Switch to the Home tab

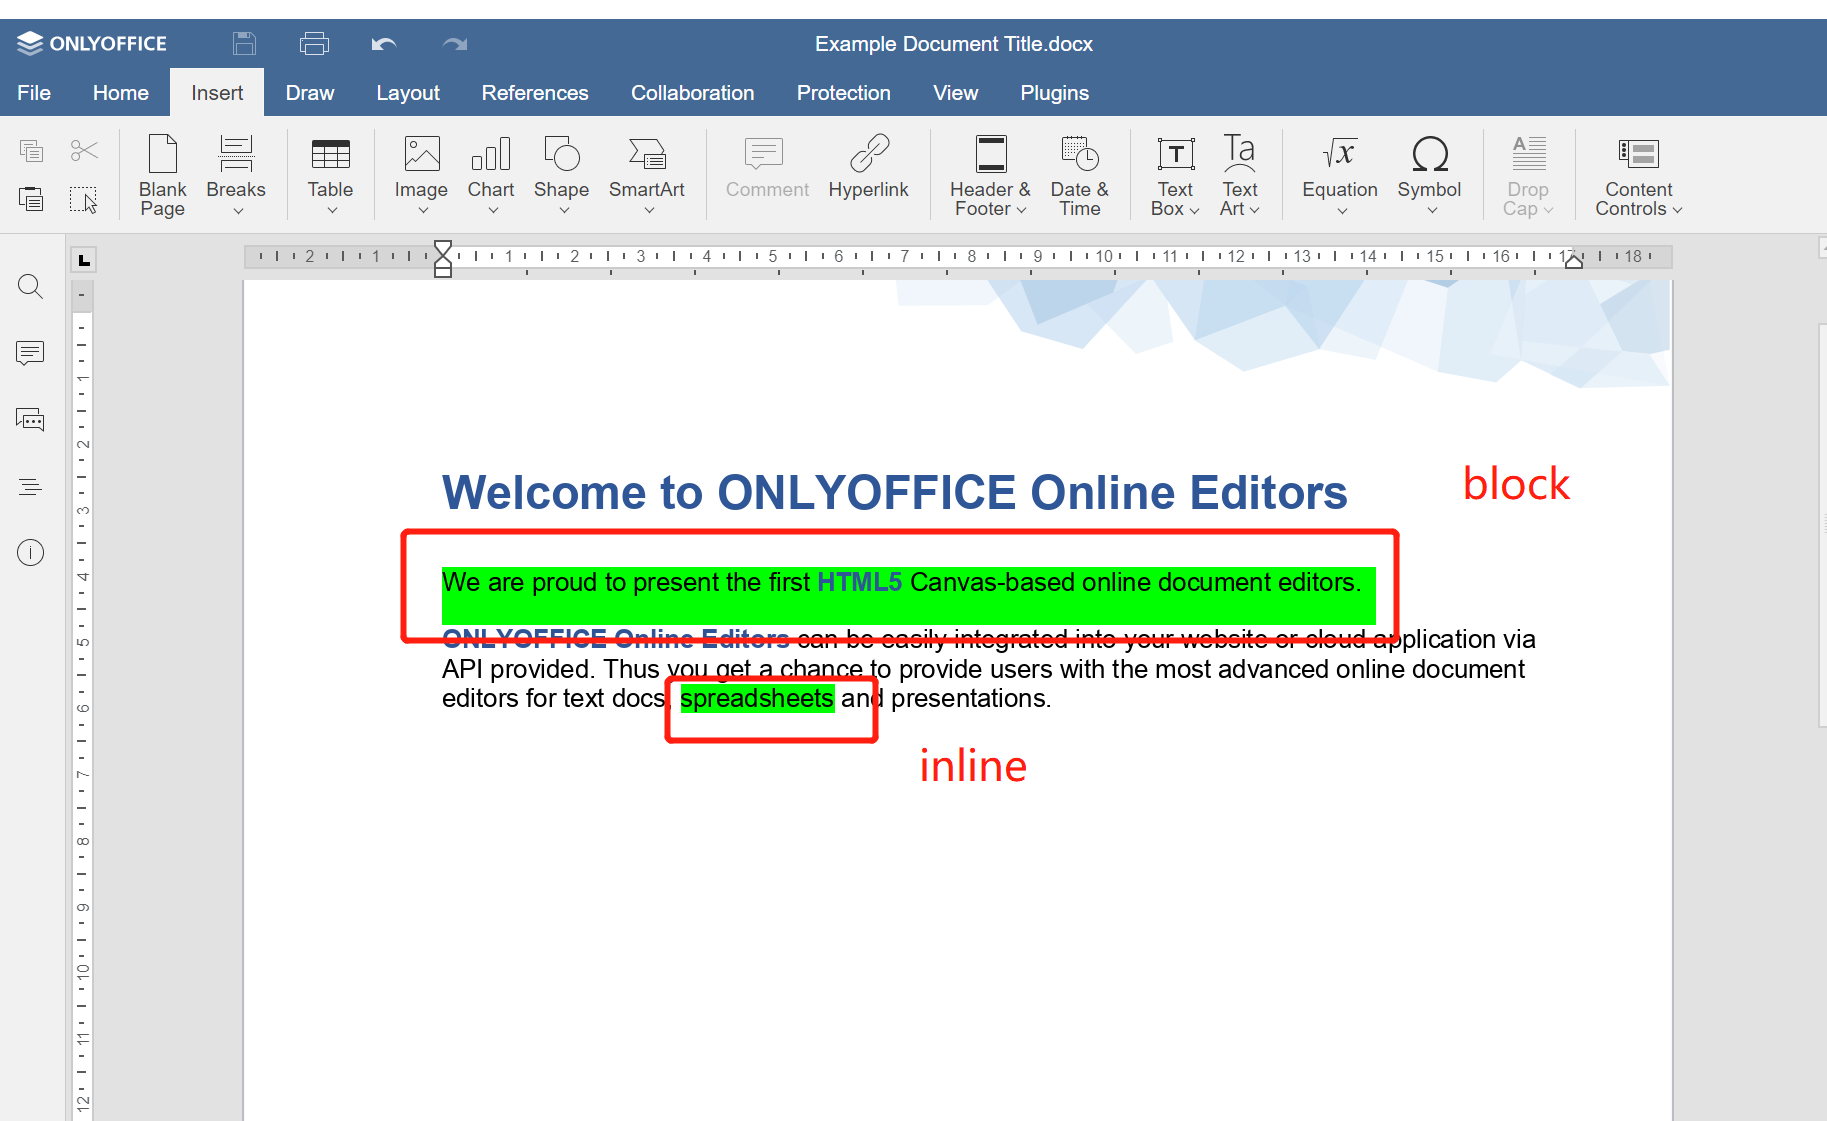[x=121, y=92]
